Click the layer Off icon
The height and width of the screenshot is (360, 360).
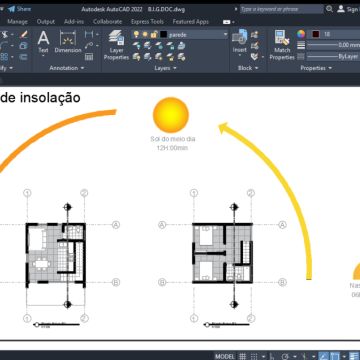tap(137, 46)
